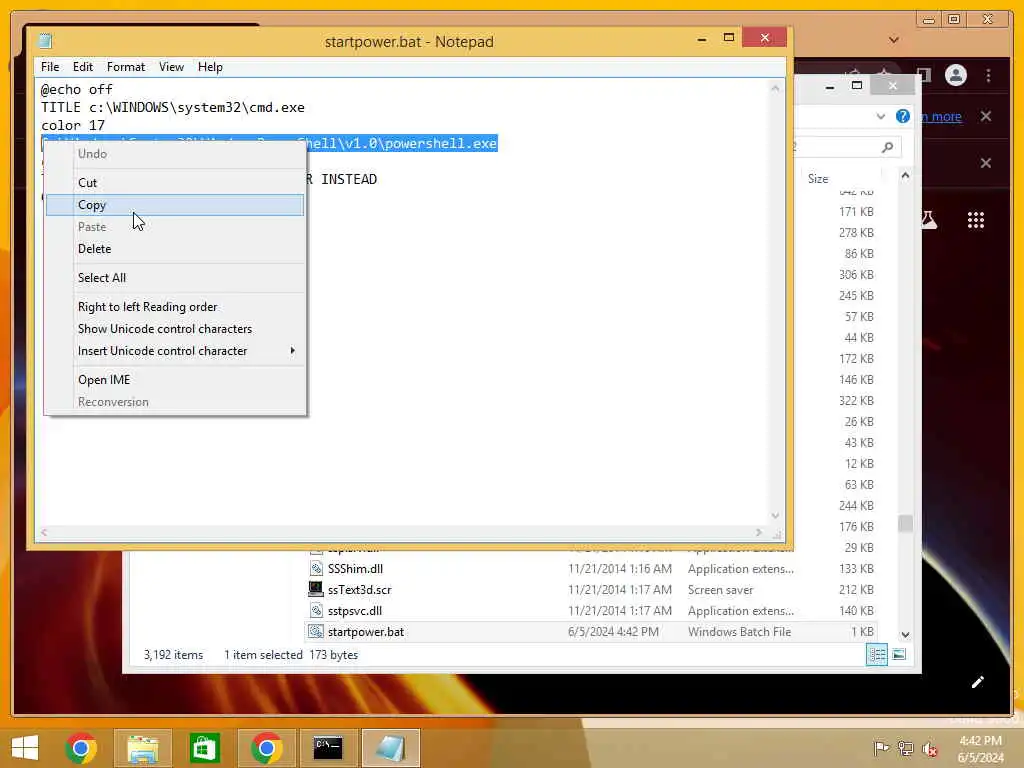Click the Notepad vertical scrollbar up arrow

pos(775,88)
